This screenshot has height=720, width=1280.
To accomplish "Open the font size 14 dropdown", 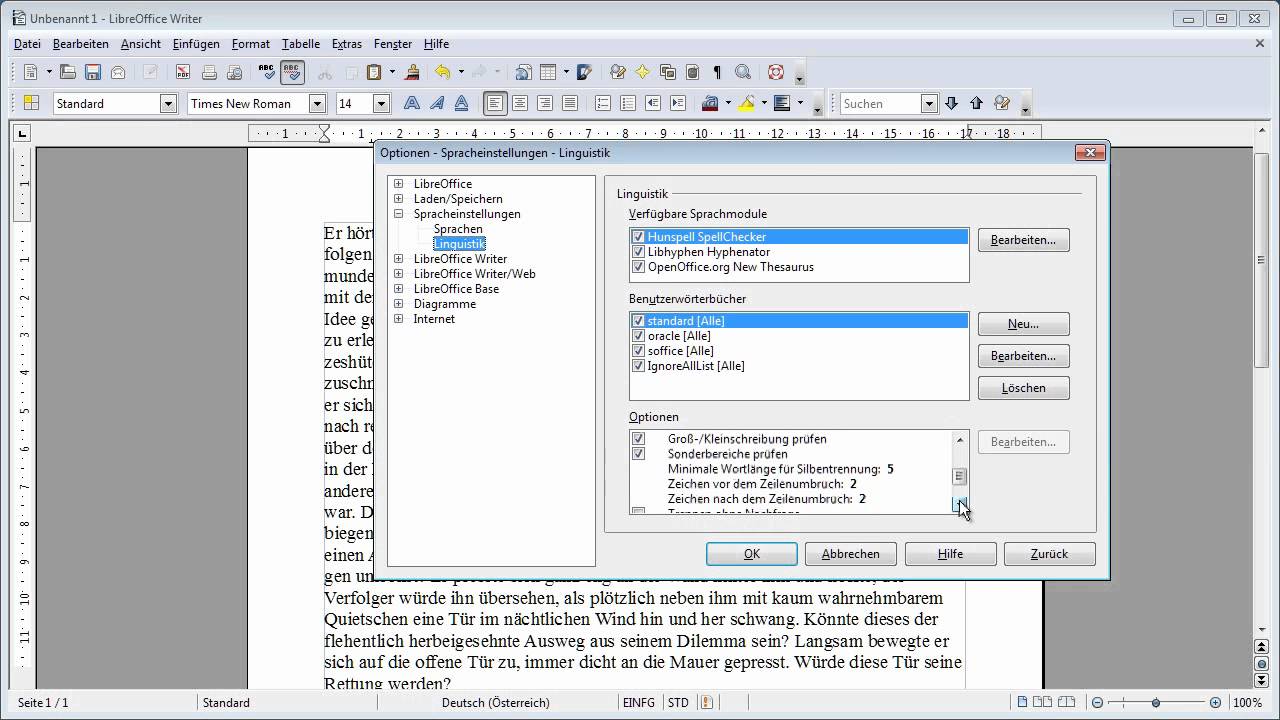I will tap(381, 103).
